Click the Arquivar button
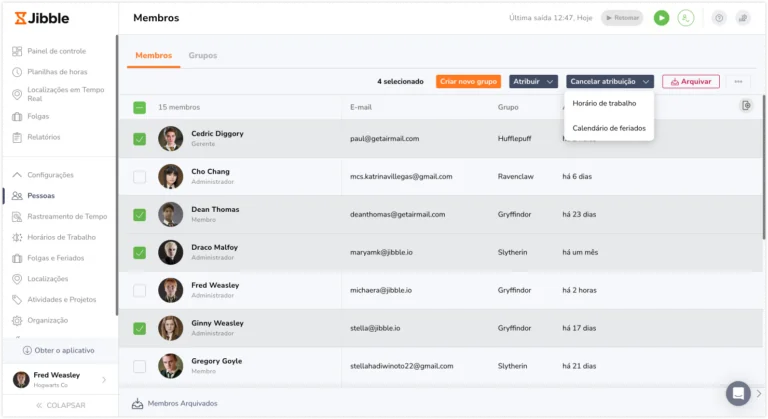The image size is (768, 419). point(691,81)
